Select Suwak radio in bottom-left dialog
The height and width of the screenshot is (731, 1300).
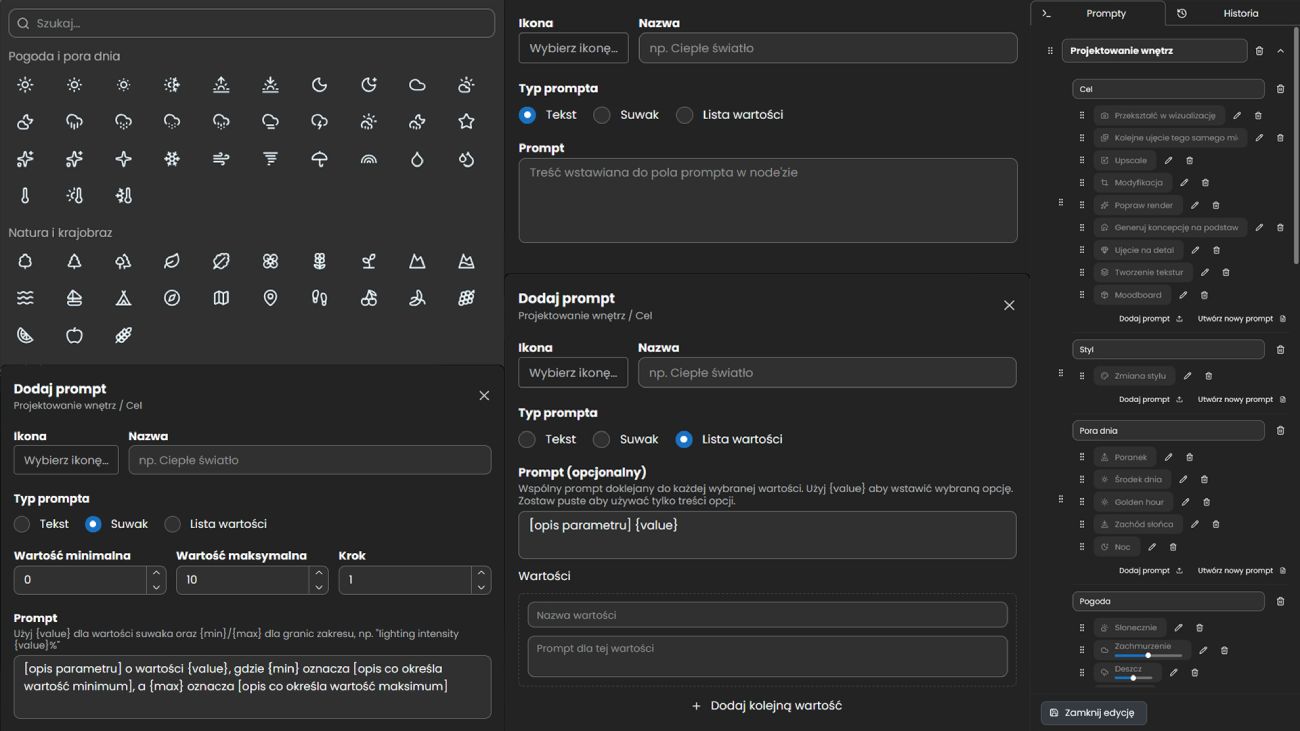(93, 524)
